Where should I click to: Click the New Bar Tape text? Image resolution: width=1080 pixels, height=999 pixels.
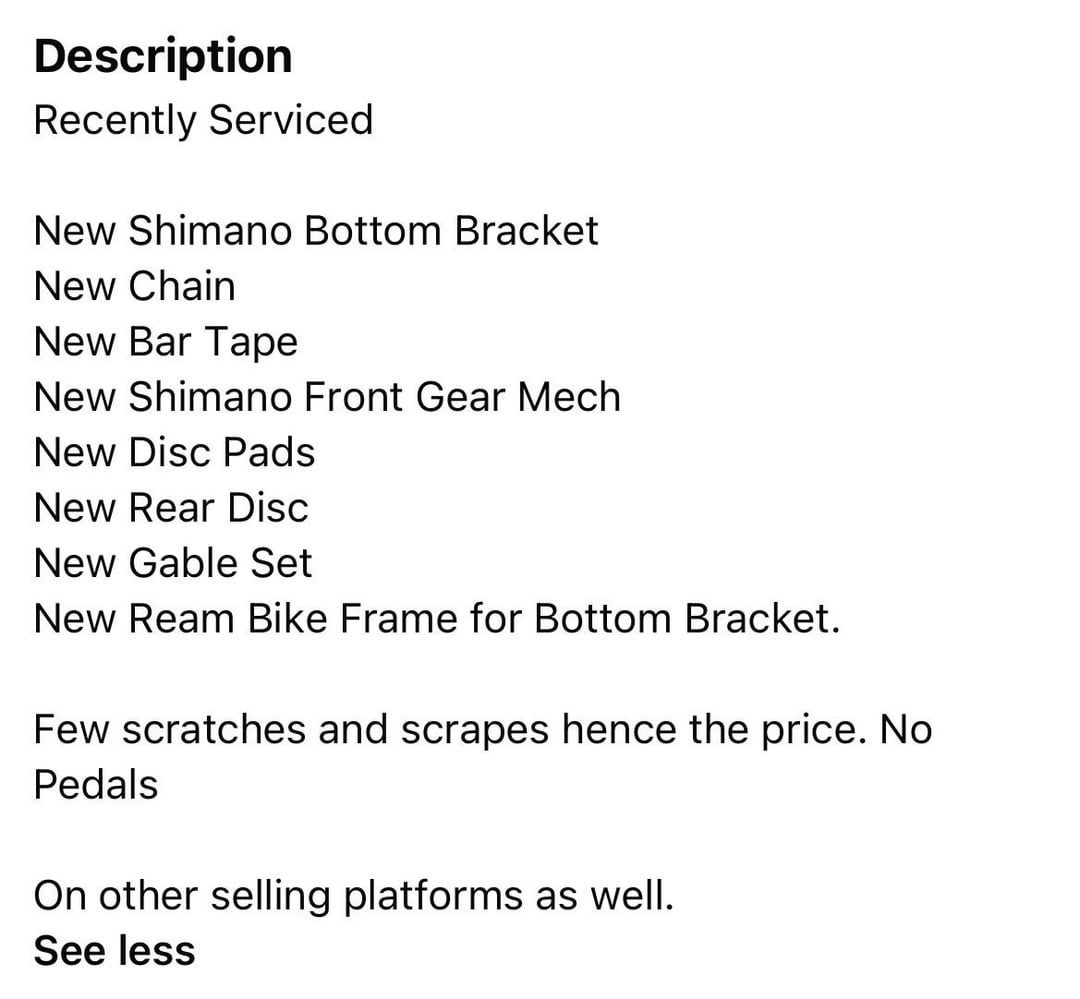[x=166, y=343]
